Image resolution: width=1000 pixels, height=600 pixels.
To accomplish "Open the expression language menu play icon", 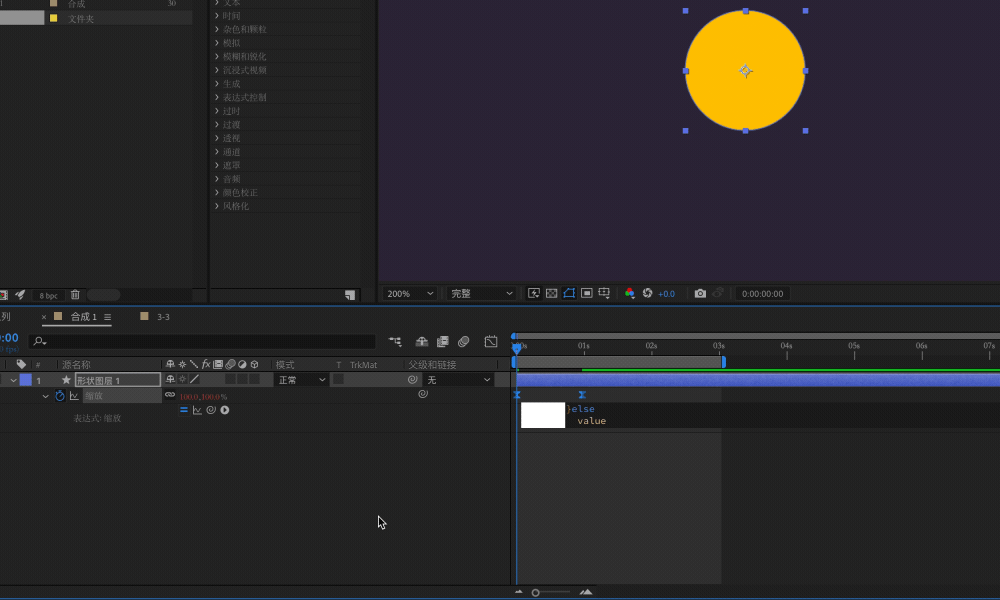I will point(224,410).
